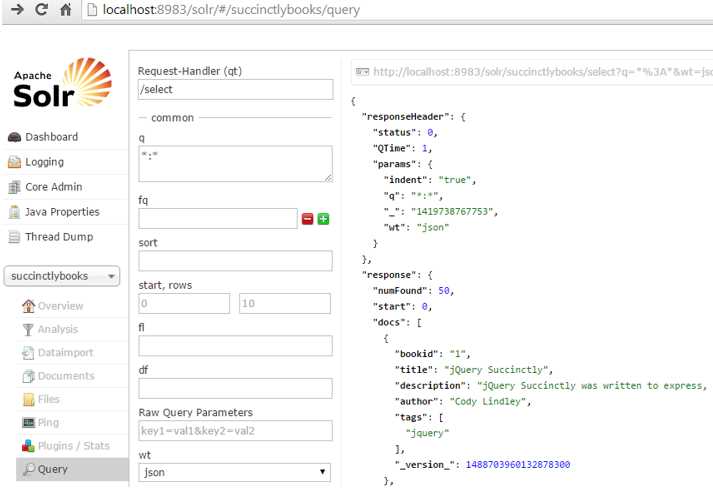The image size is (713, 492).
Task: Click the Raw Query Parameters field
Action: click(x=236, y=431)
